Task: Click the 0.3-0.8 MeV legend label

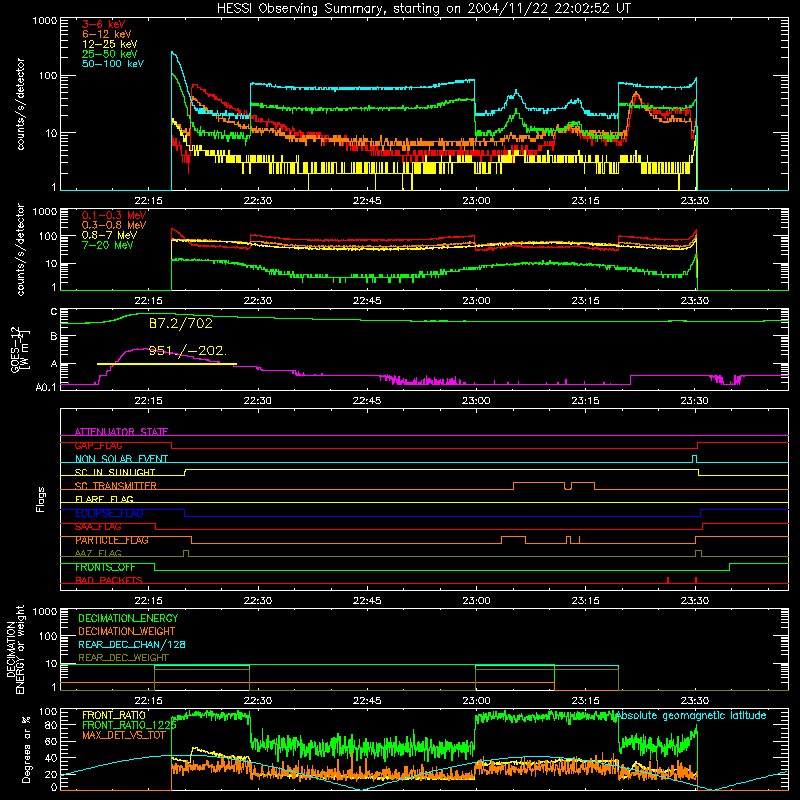Action: (x=114, y=225)
